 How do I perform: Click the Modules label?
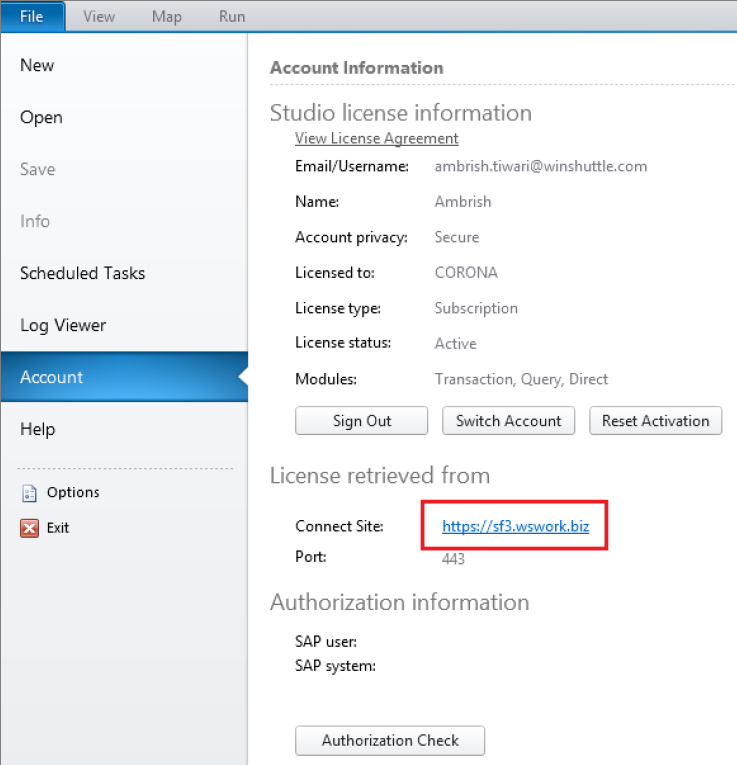click(x=326, y=379)
